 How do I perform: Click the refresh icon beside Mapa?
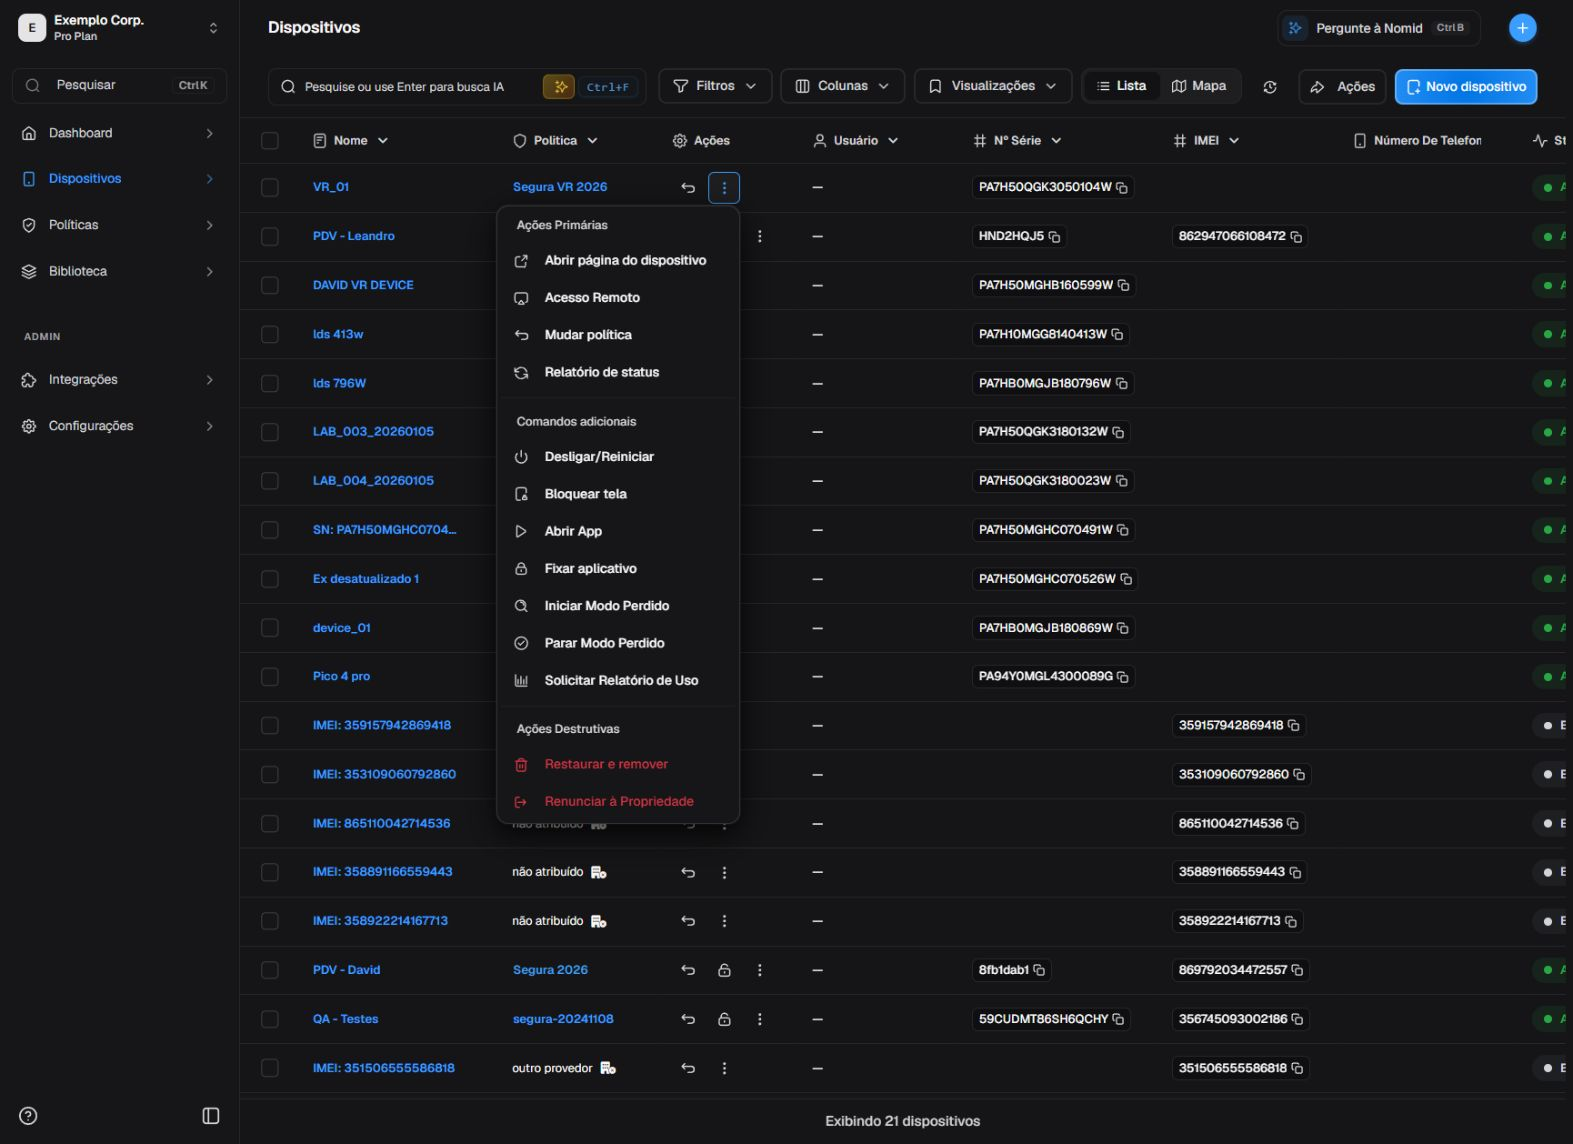[1270, 87]
